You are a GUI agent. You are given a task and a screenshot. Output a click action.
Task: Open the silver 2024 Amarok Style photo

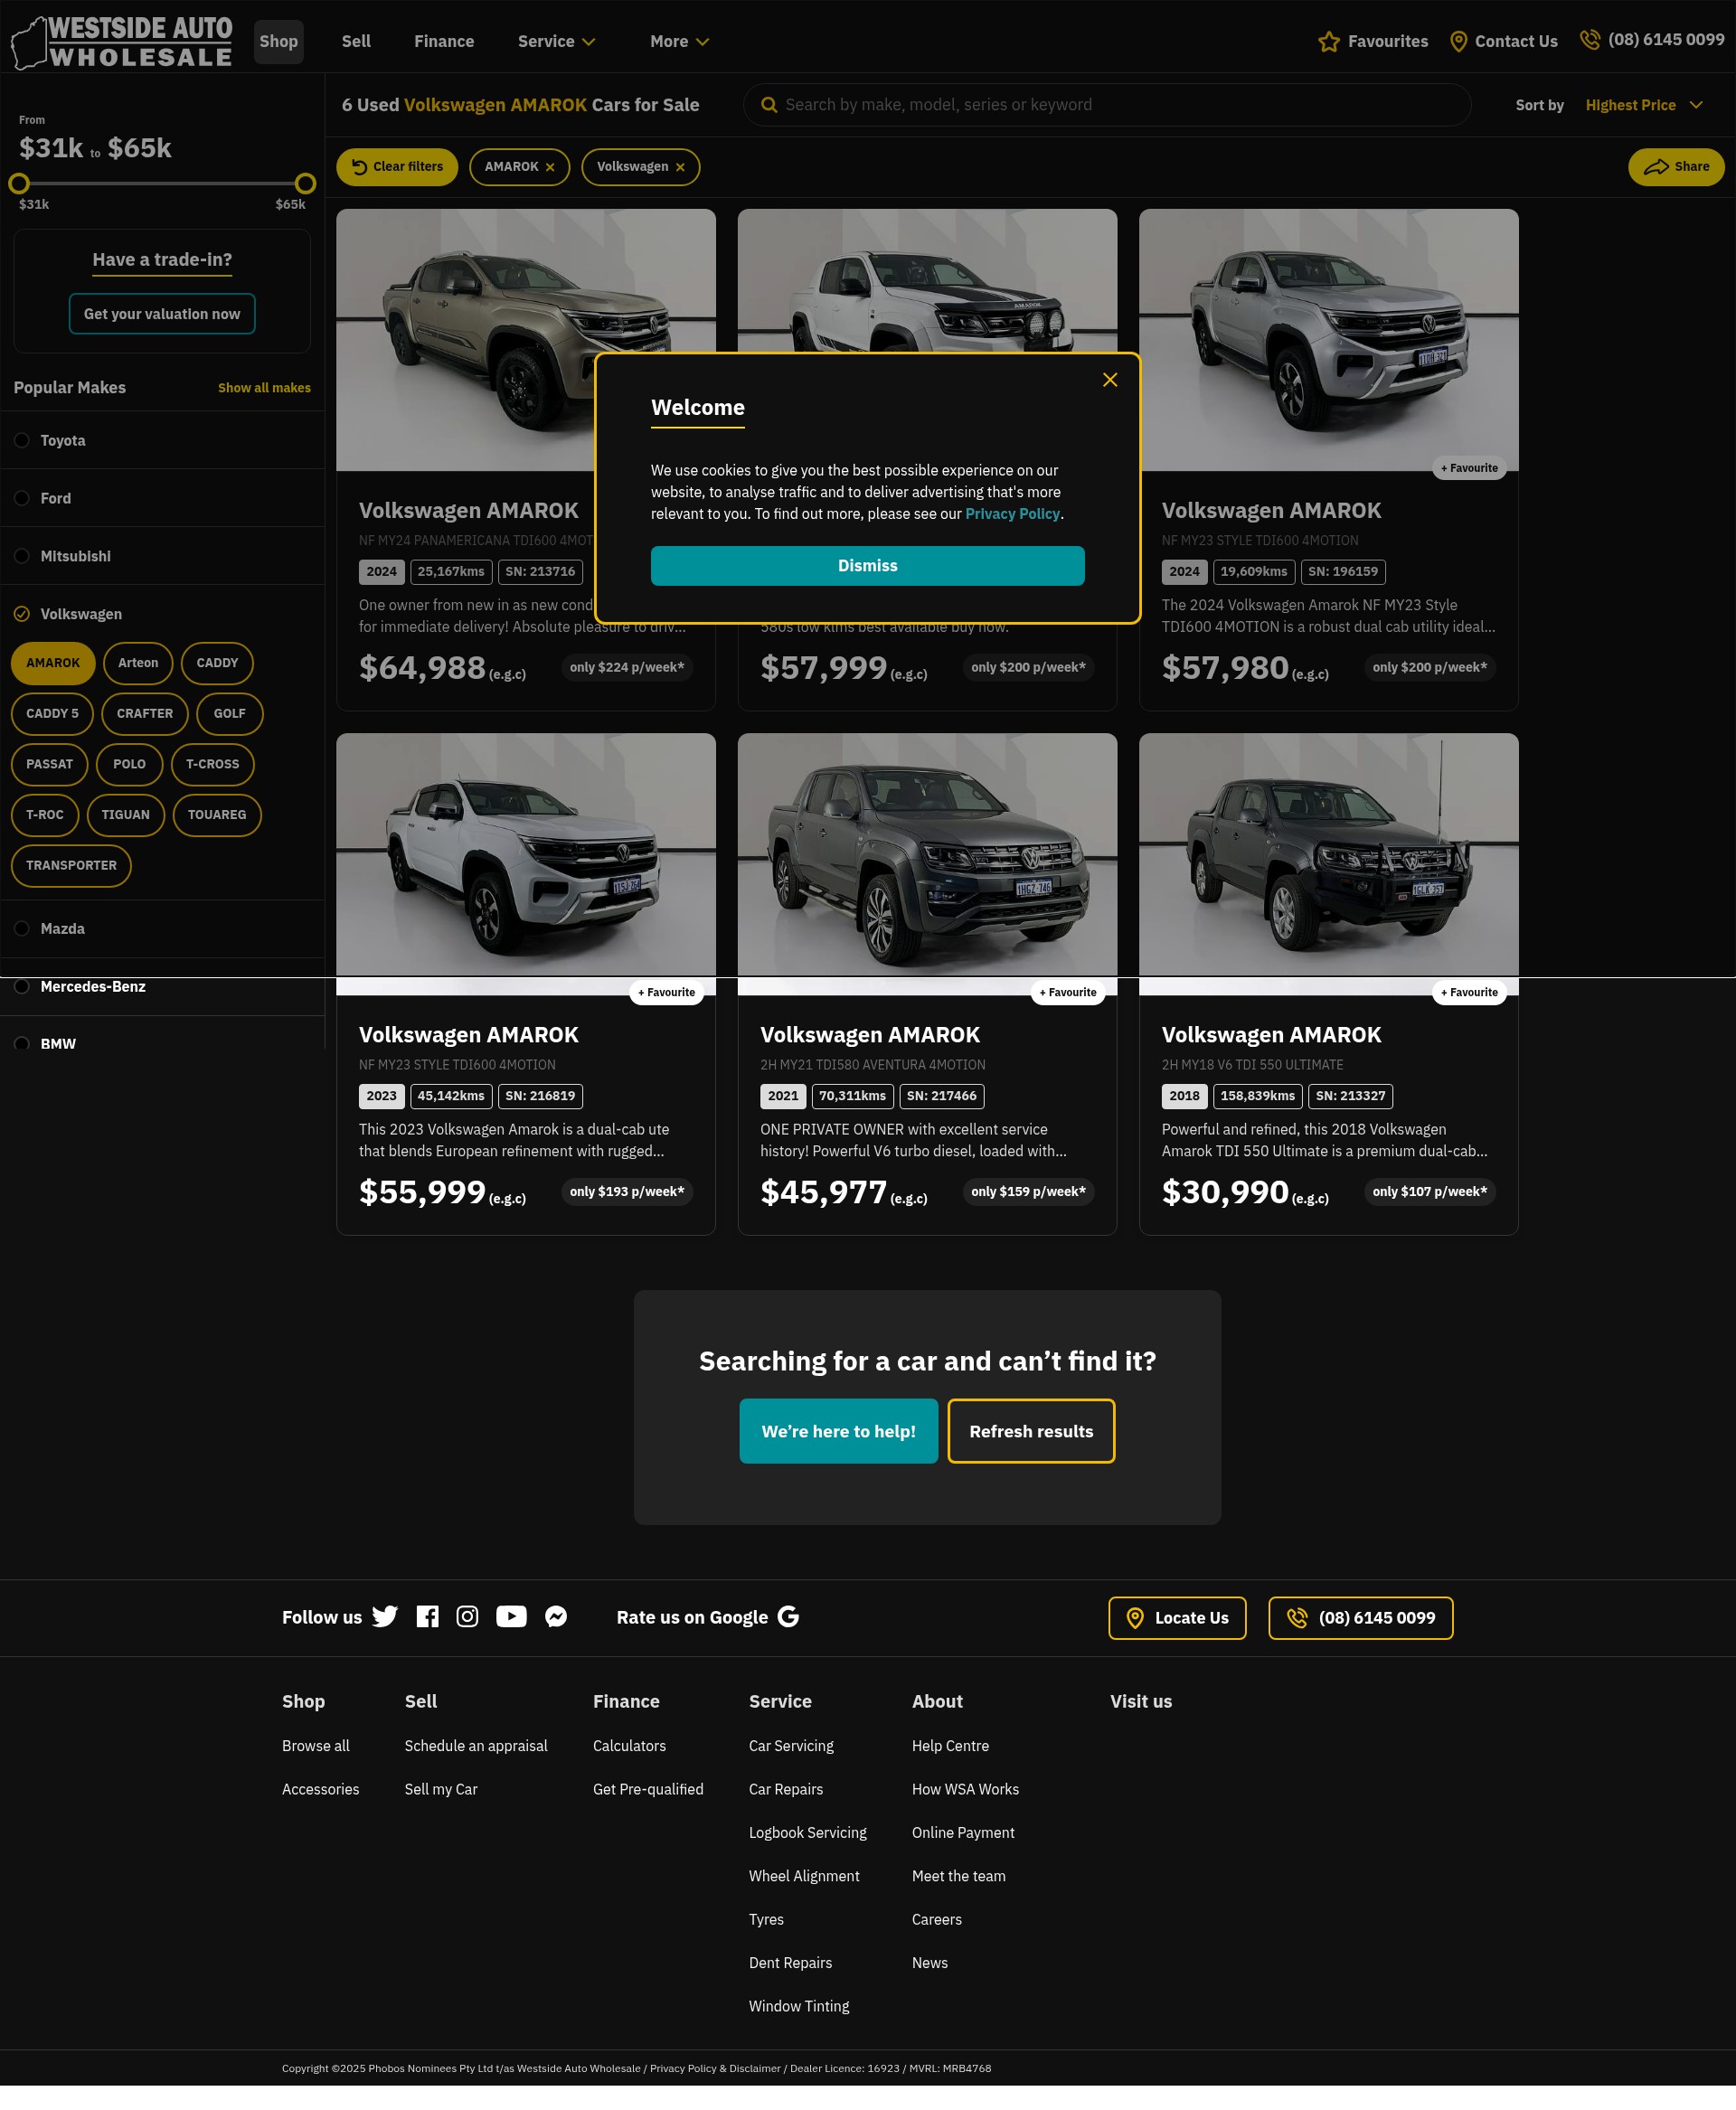coord(1328,340)
